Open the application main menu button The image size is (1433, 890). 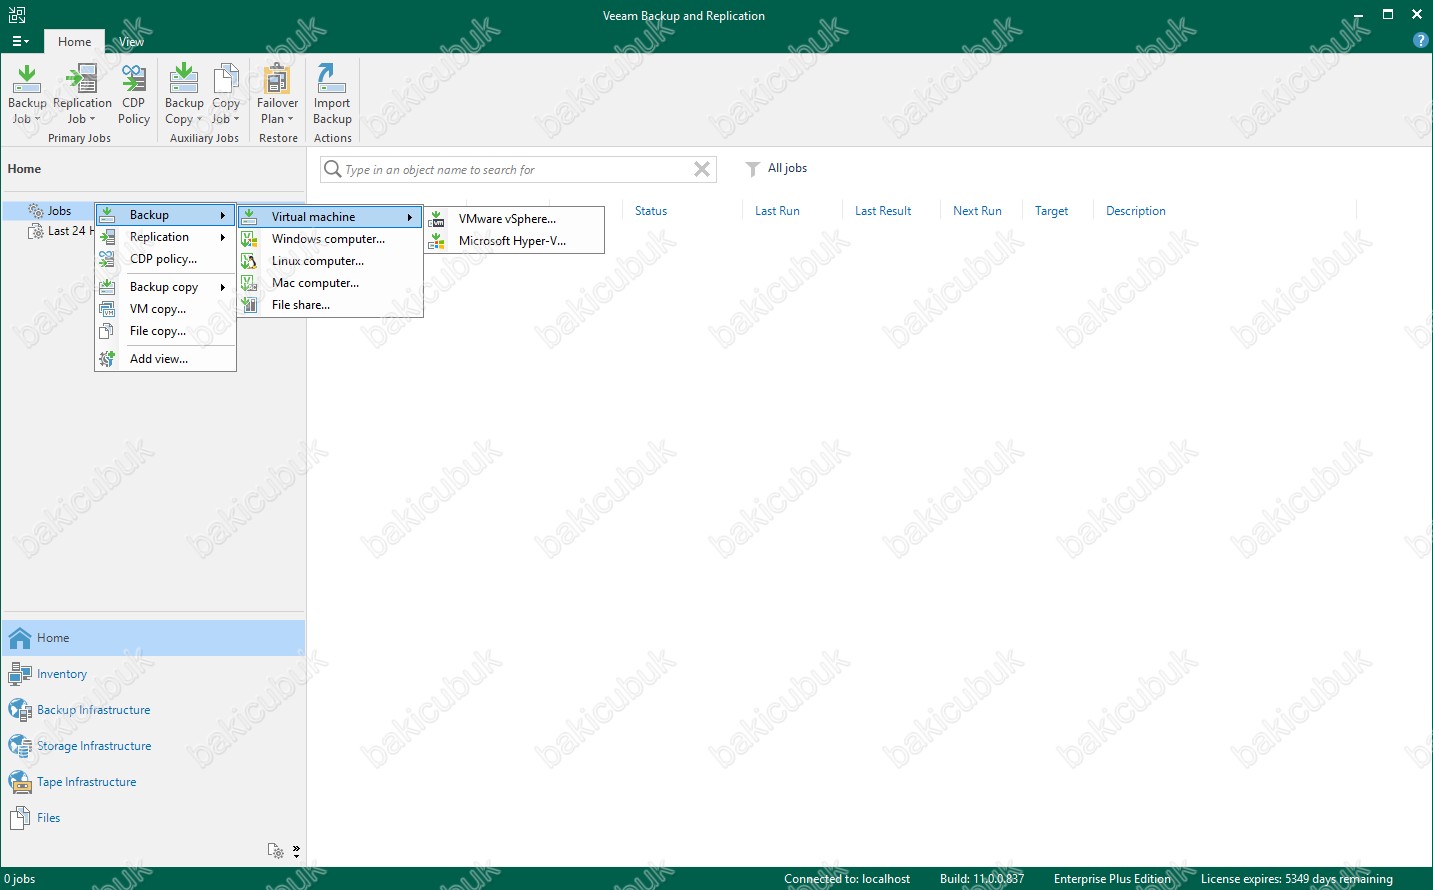click(x=20, y=41)
